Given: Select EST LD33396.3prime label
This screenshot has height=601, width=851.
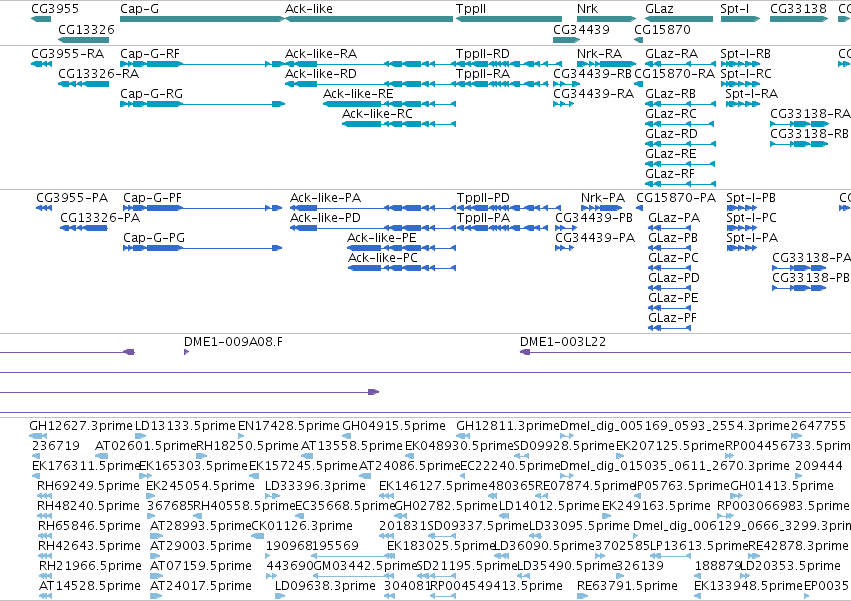Looking at the screenshot, I should point(315,485).
